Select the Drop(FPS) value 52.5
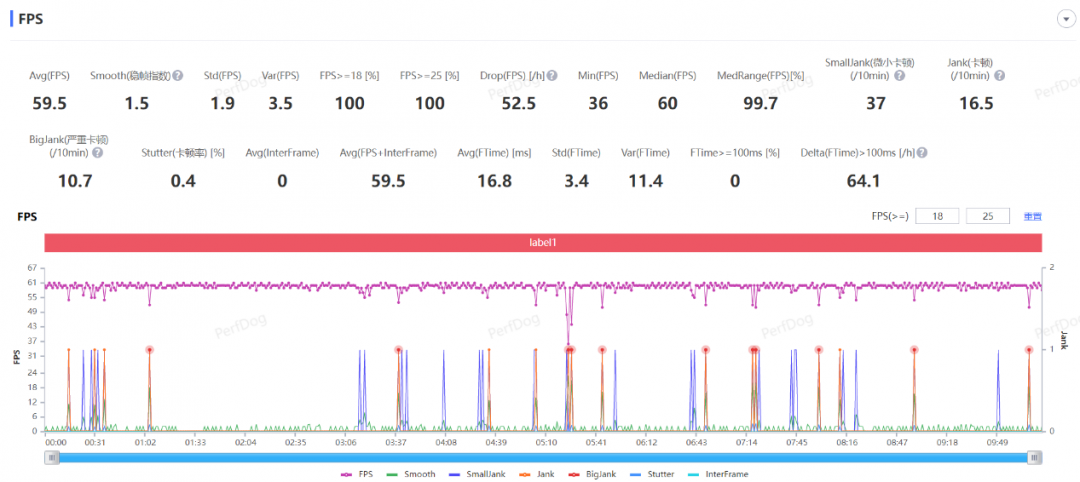1080x482 pixels. pyautogui.click(x=518, y=104)
